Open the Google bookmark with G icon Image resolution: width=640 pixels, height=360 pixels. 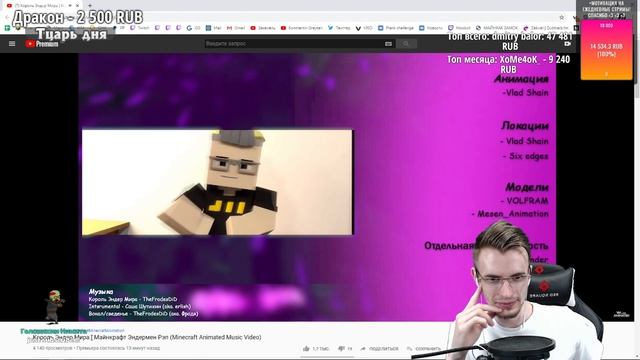tap(193, 28)
